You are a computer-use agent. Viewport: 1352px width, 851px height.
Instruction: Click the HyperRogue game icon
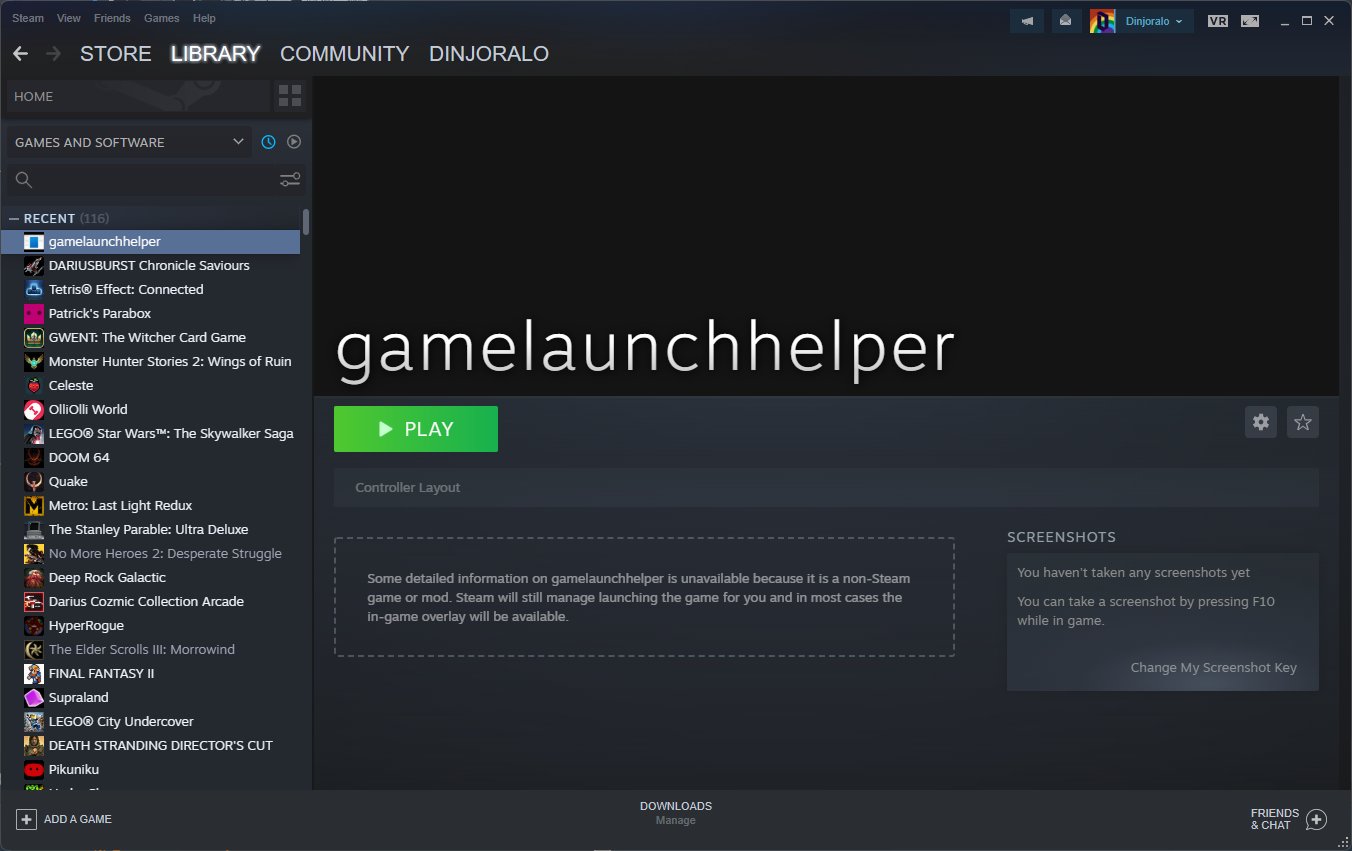[34, 626]
